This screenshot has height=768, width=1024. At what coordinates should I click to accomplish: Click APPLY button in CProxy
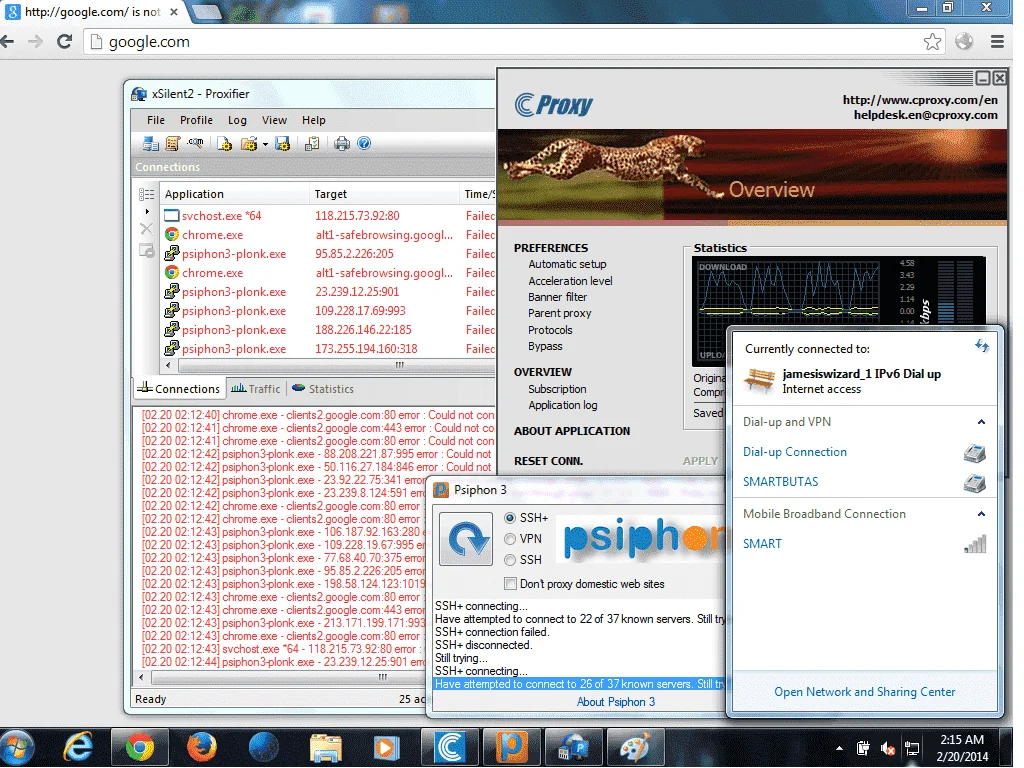point(700,461)
